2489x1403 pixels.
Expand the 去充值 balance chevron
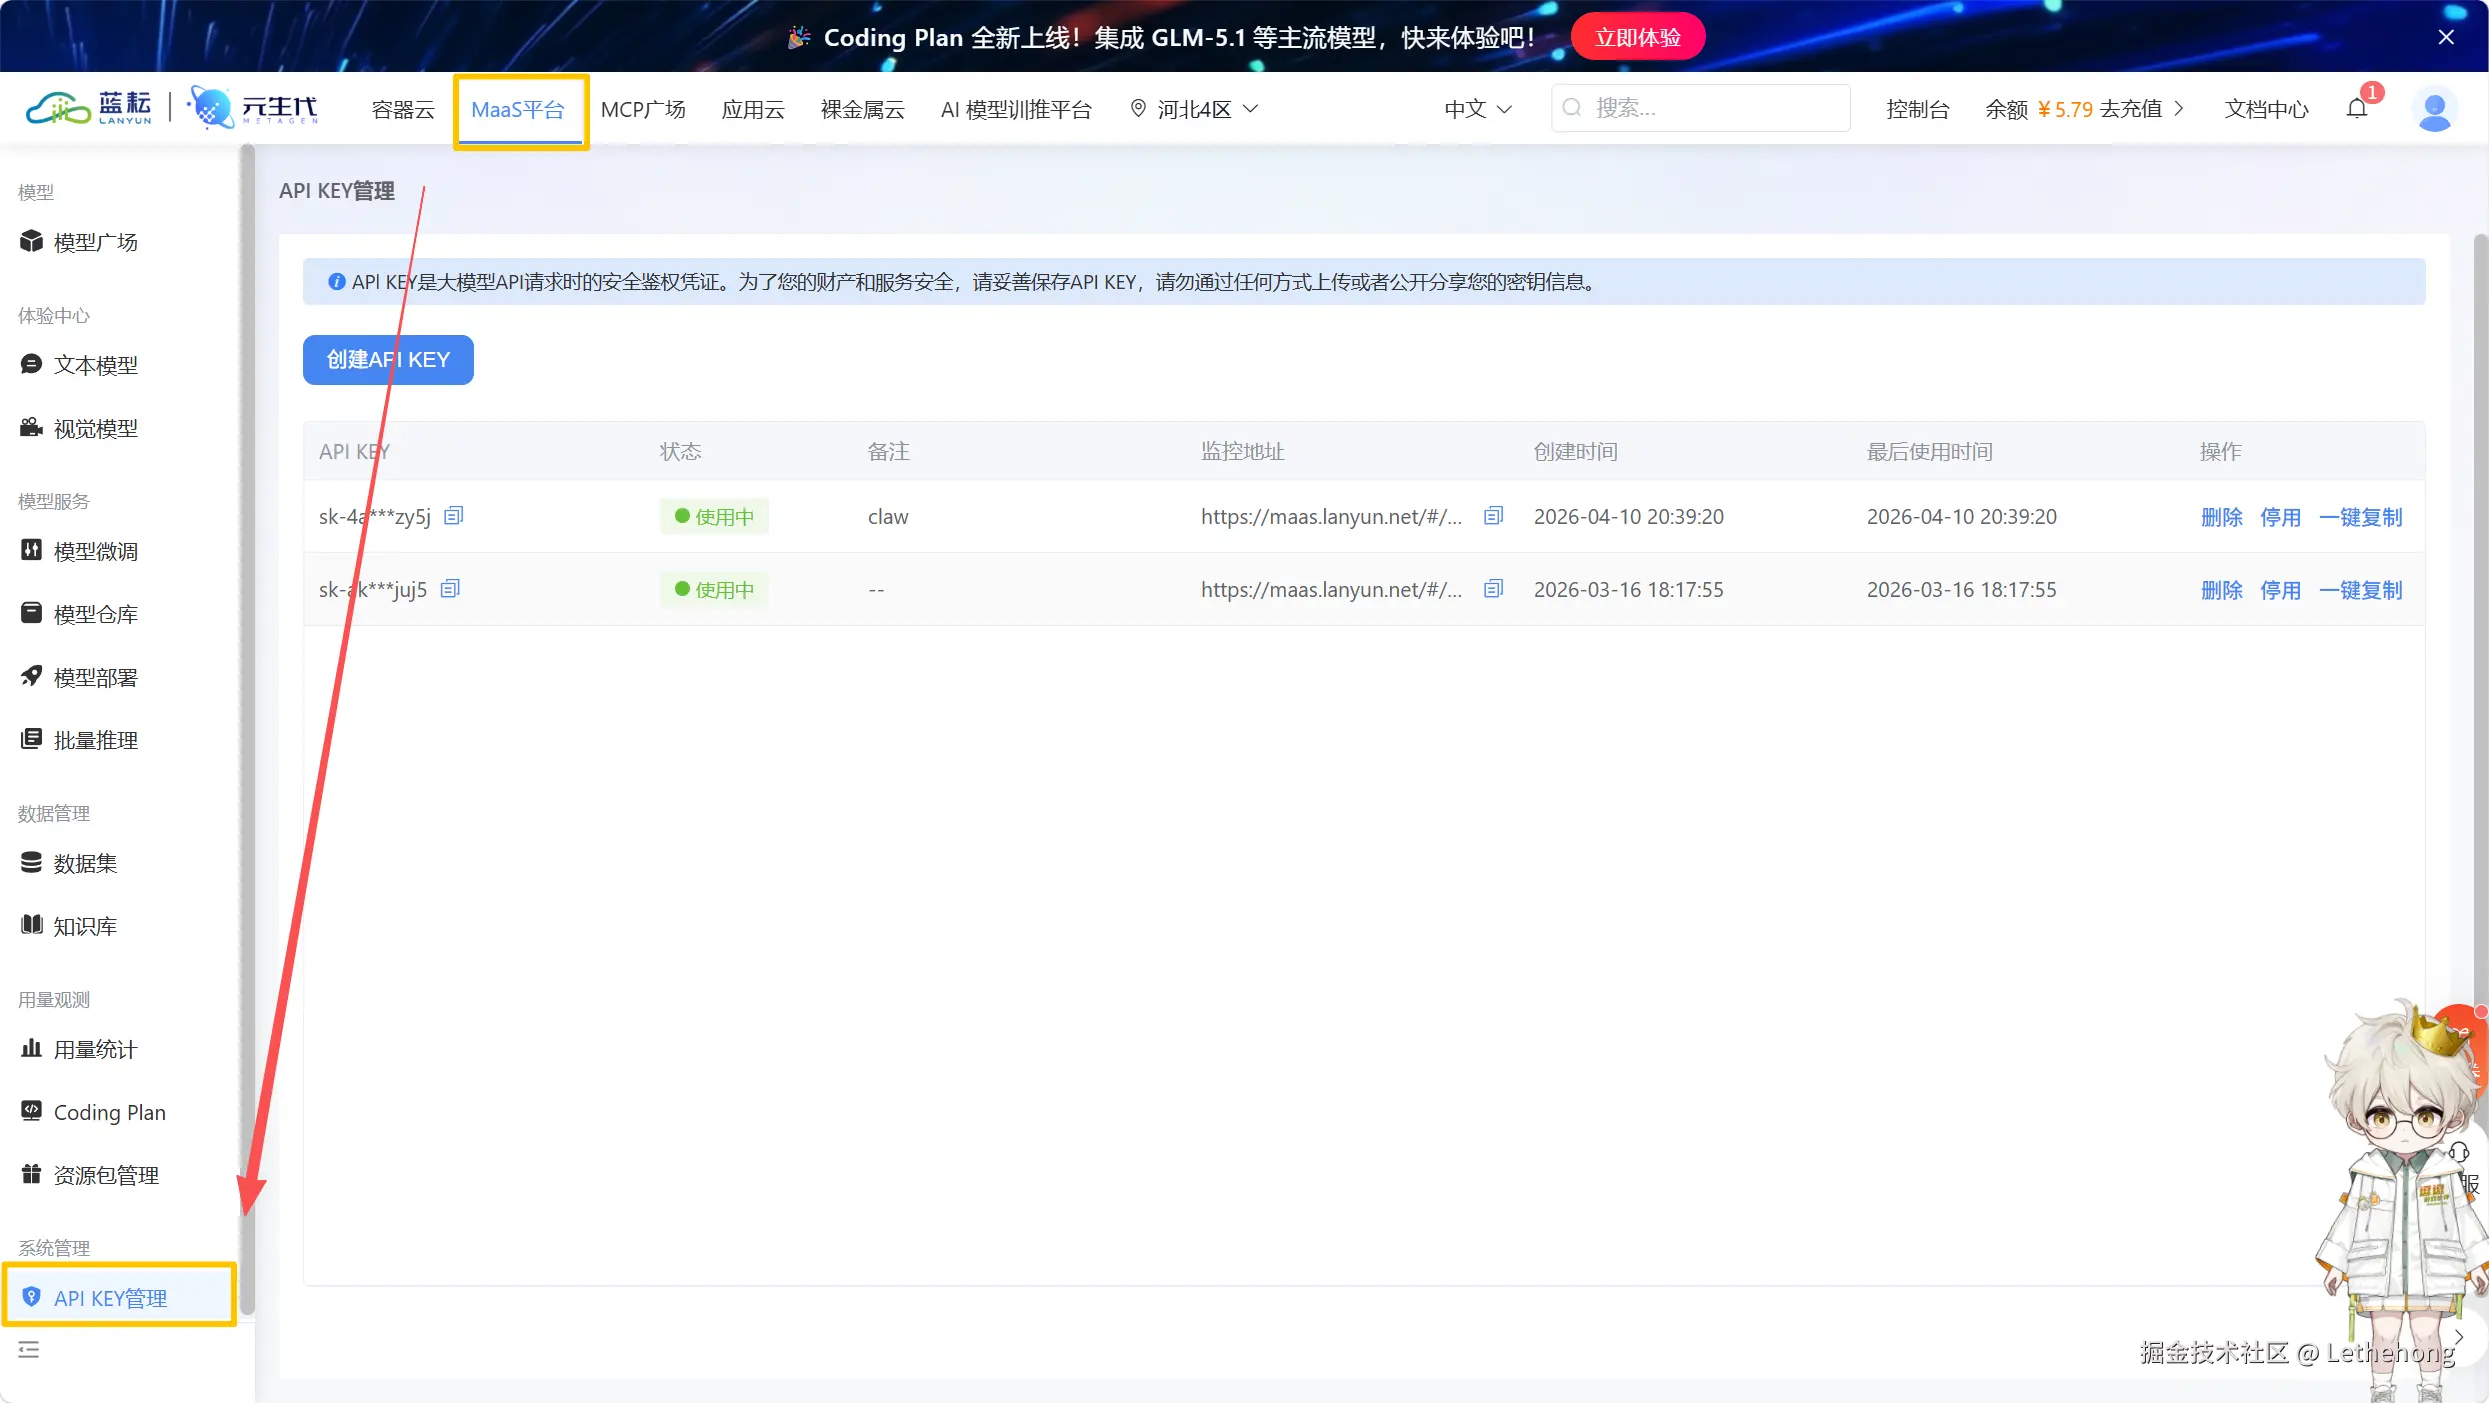coord(2179,109)
